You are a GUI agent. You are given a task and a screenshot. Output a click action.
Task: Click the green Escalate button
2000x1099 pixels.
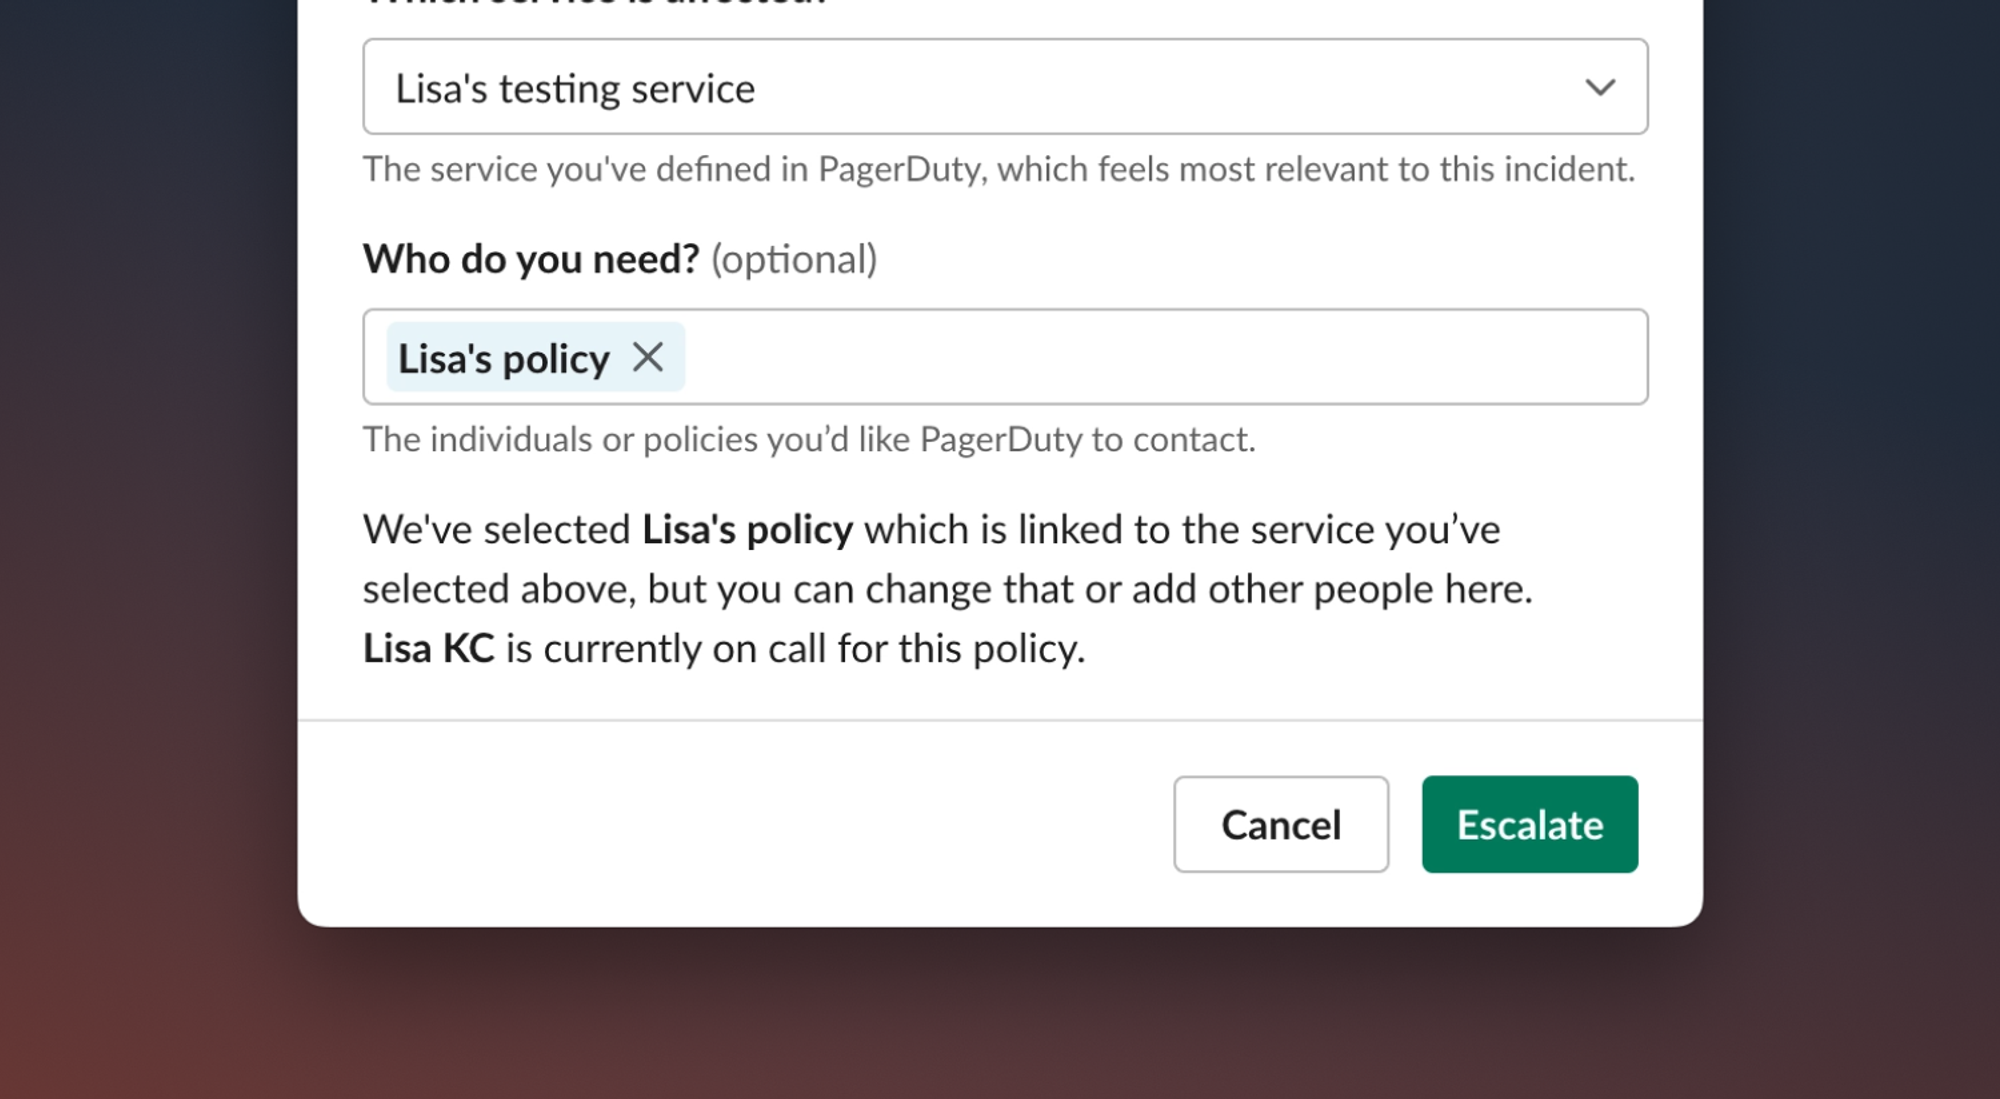tap(1529, 824)
